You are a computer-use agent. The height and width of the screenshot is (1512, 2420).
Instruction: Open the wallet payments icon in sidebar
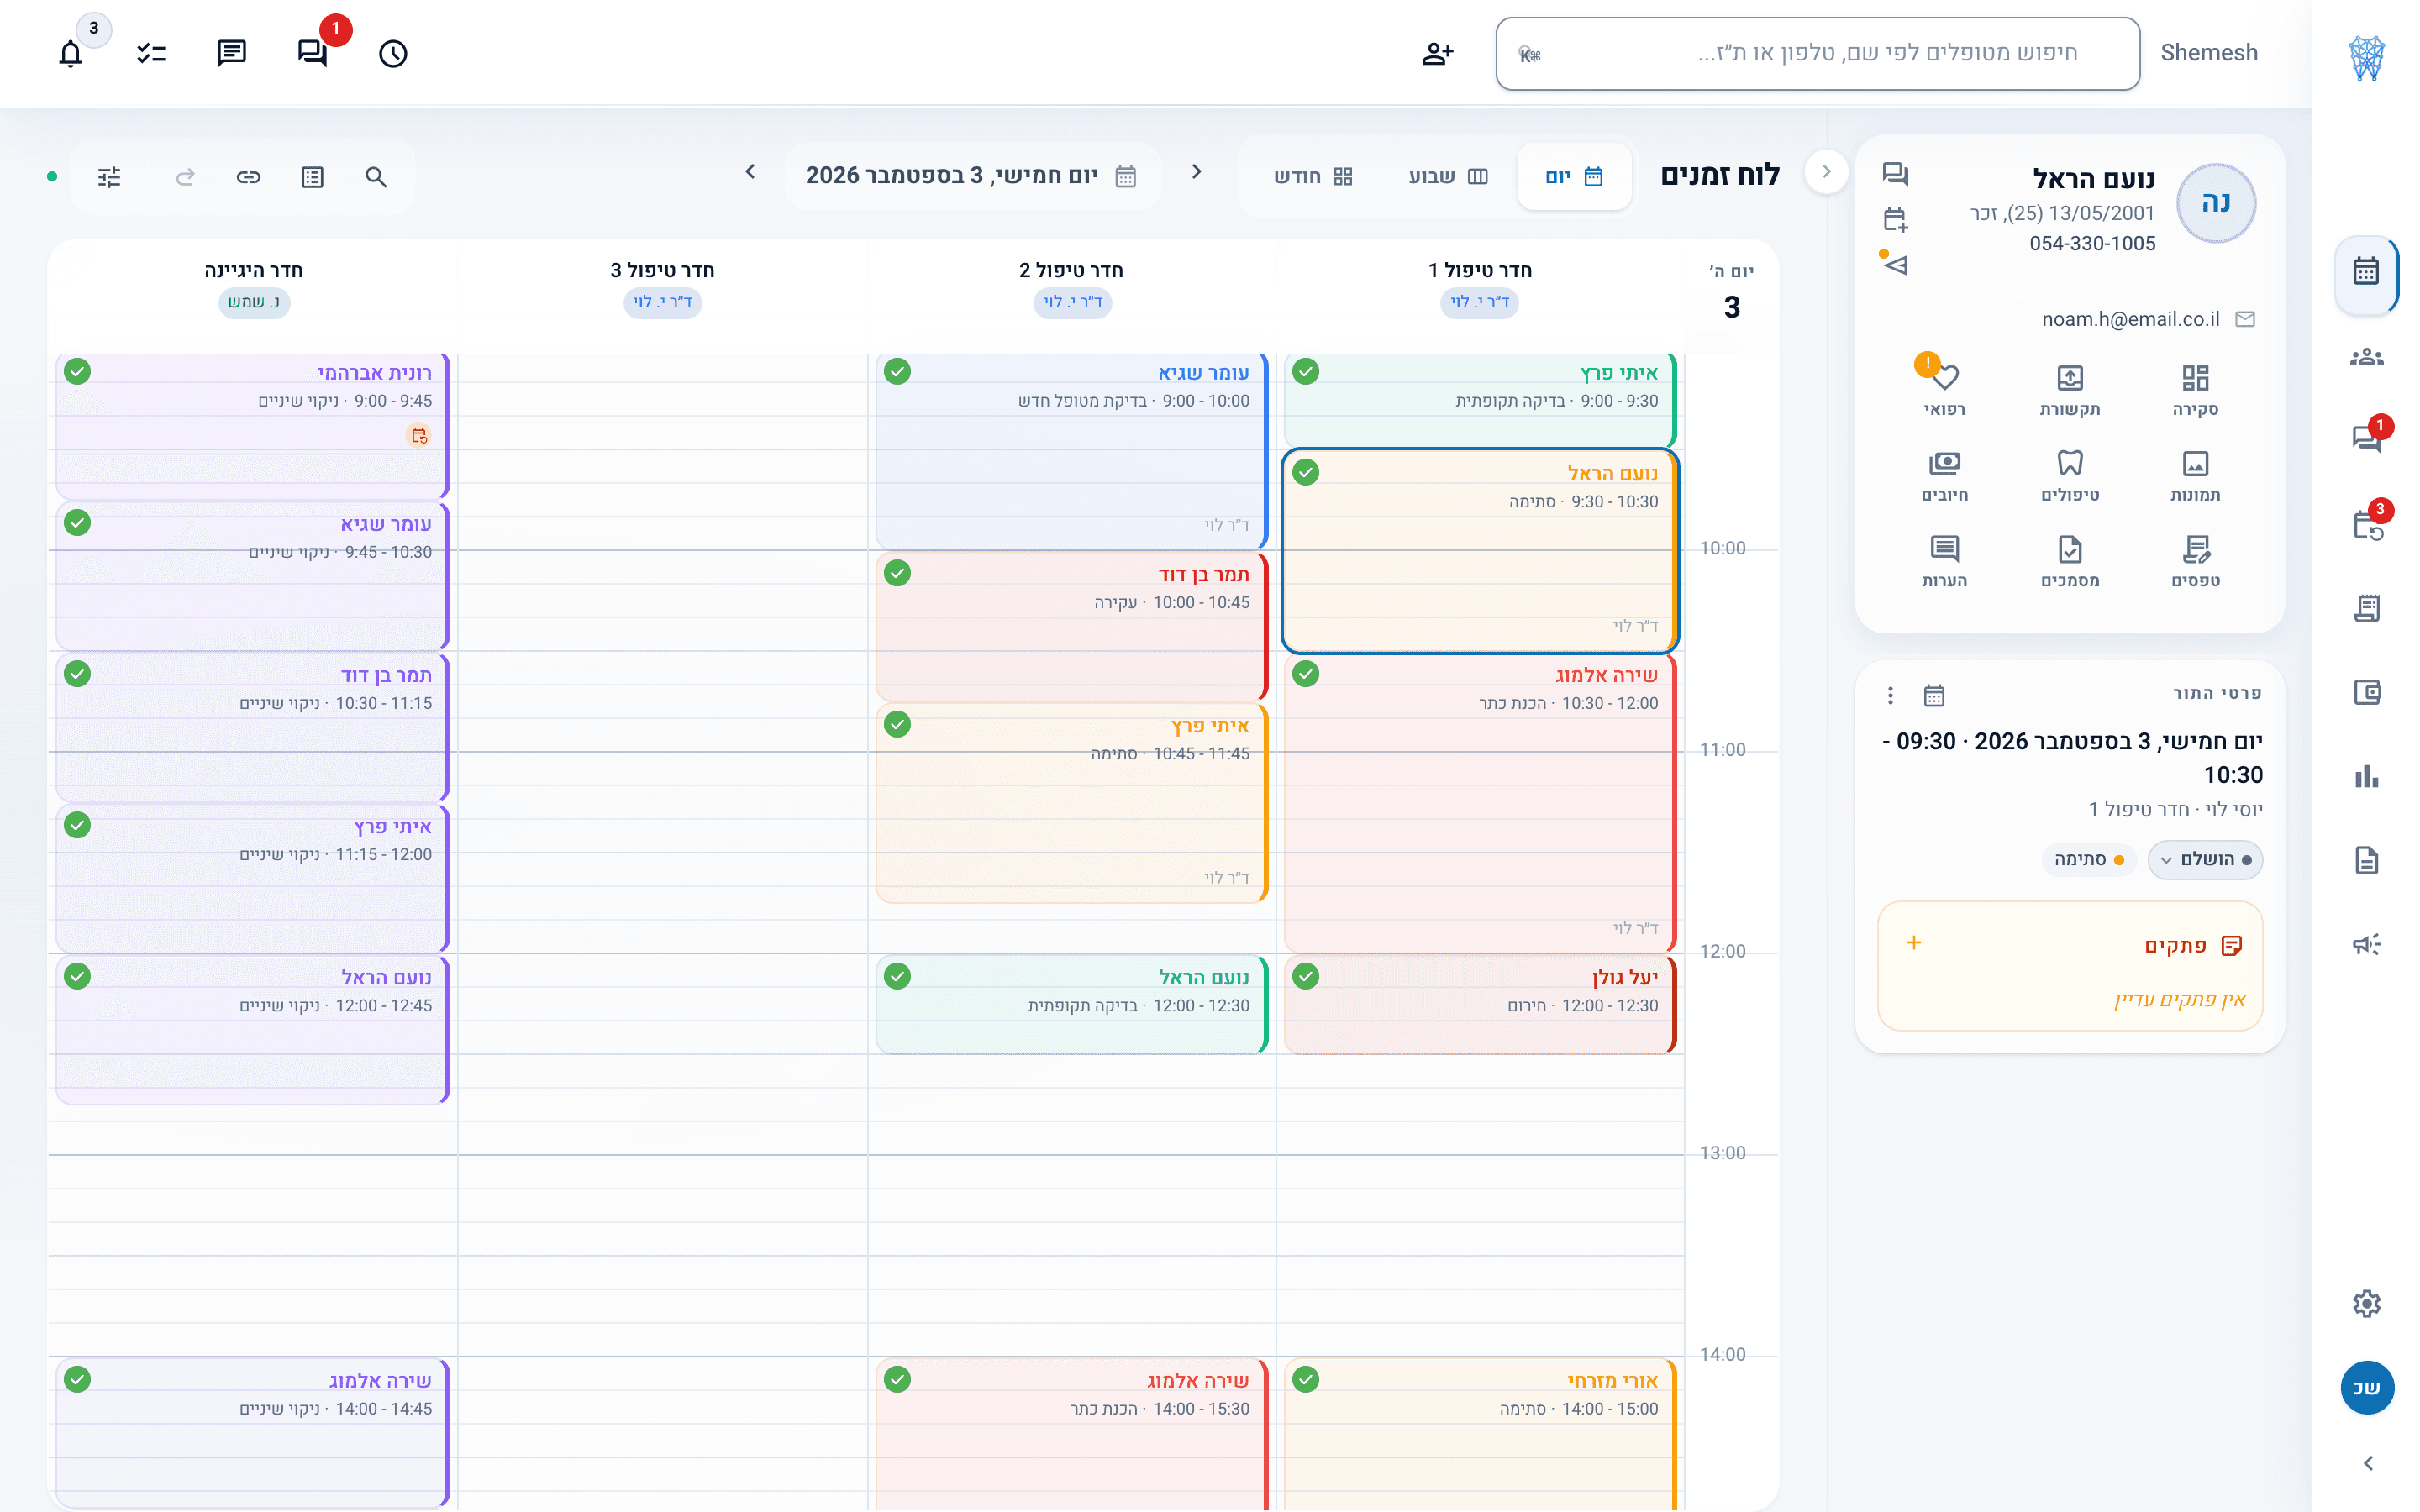[2366, 692]
